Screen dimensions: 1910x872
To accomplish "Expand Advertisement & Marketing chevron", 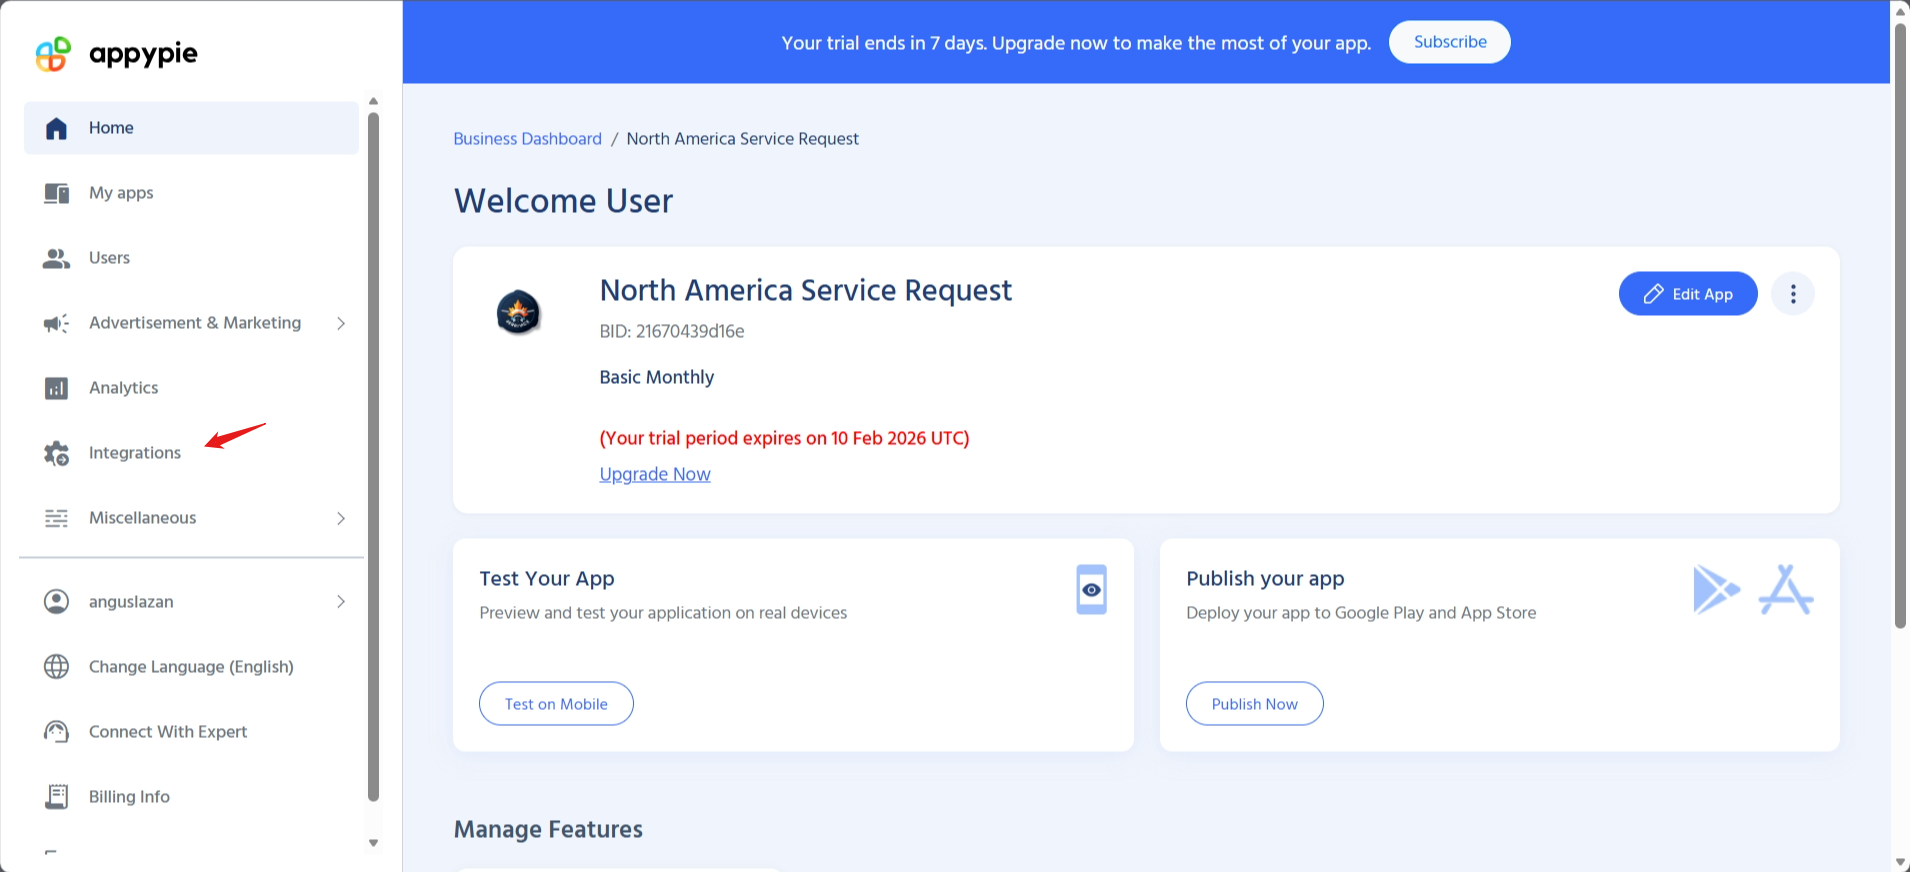I will coord(341,323).
